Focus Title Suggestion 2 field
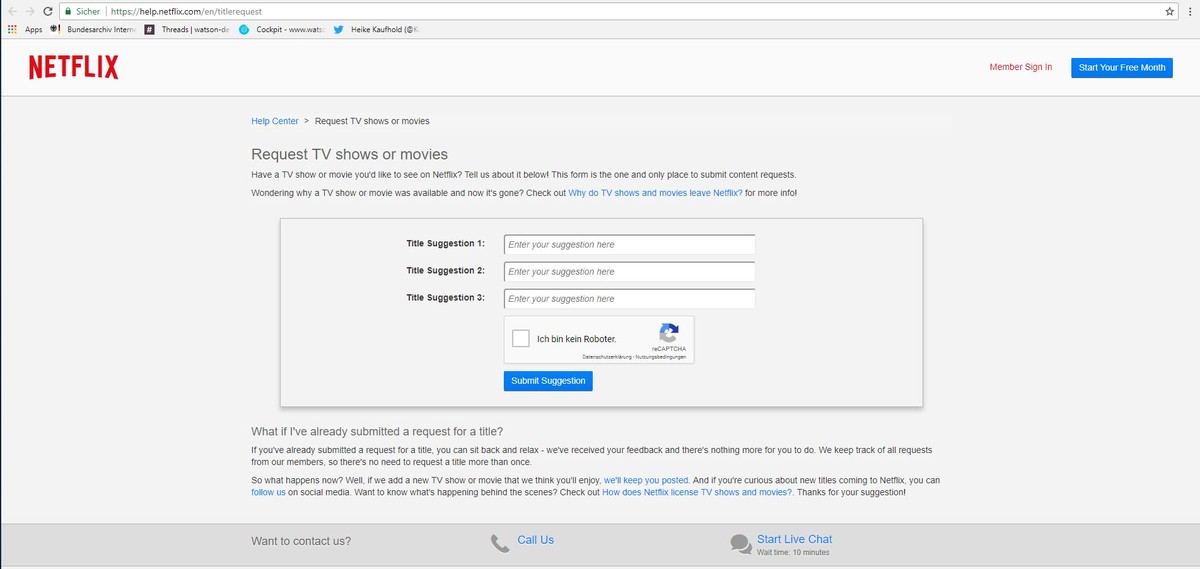 point(629,272)
